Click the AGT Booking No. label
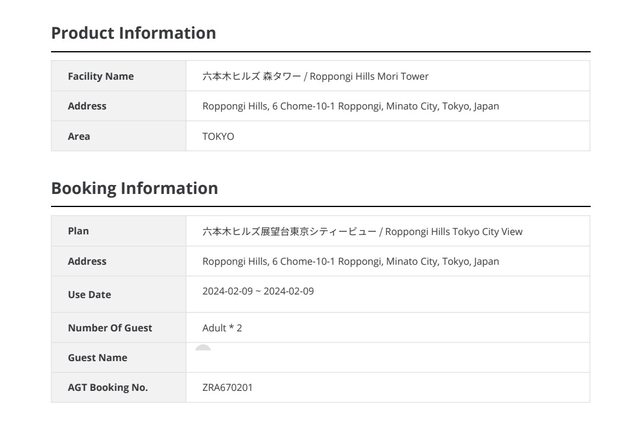Viewport: 640px width, 445px height. coord(107,387)
